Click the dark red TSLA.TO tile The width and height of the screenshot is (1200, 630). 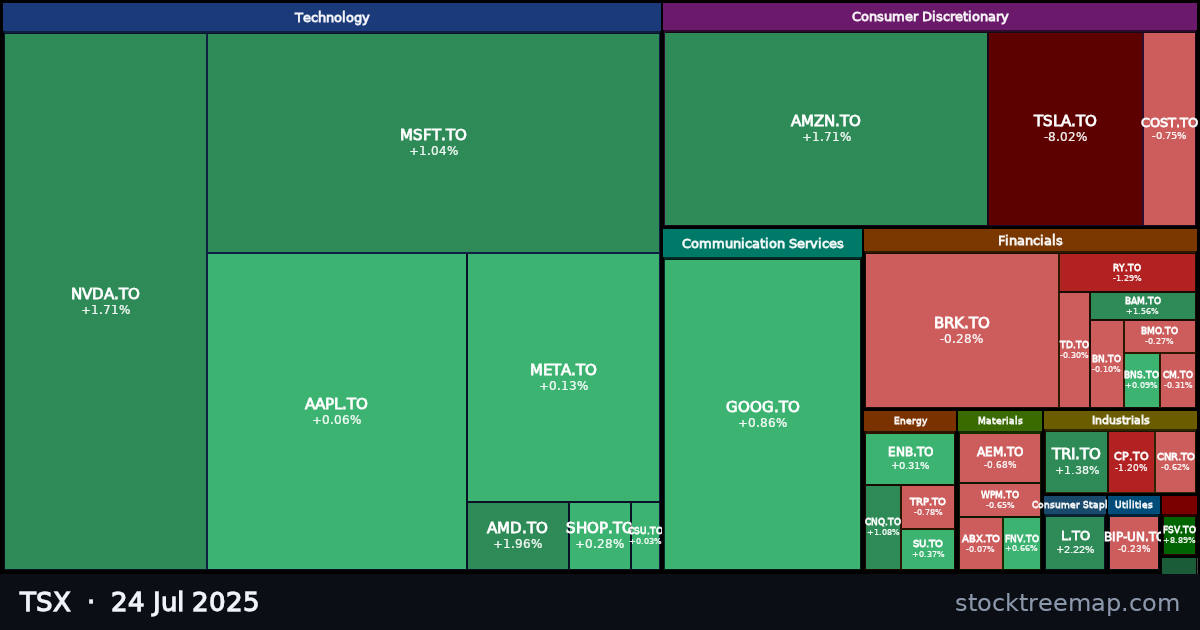tap(1065, 129)
